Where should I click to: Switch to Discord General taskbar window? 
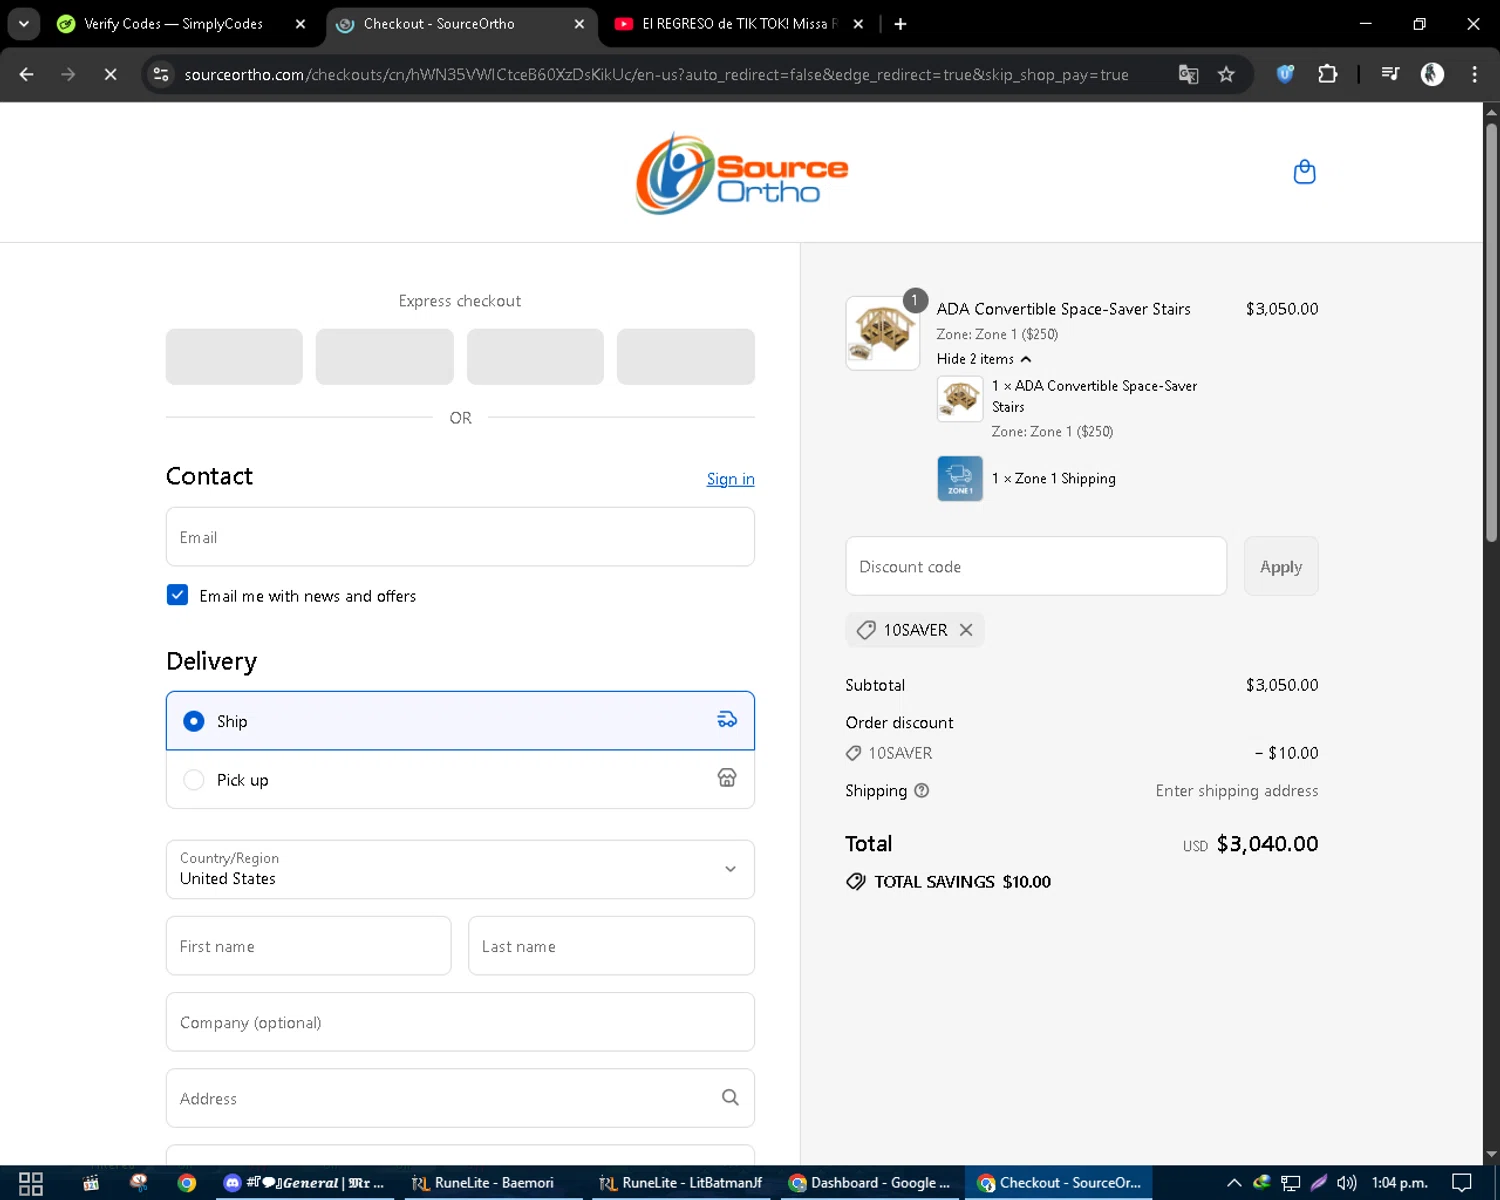pyautogui.click(x=304, y=1183)
